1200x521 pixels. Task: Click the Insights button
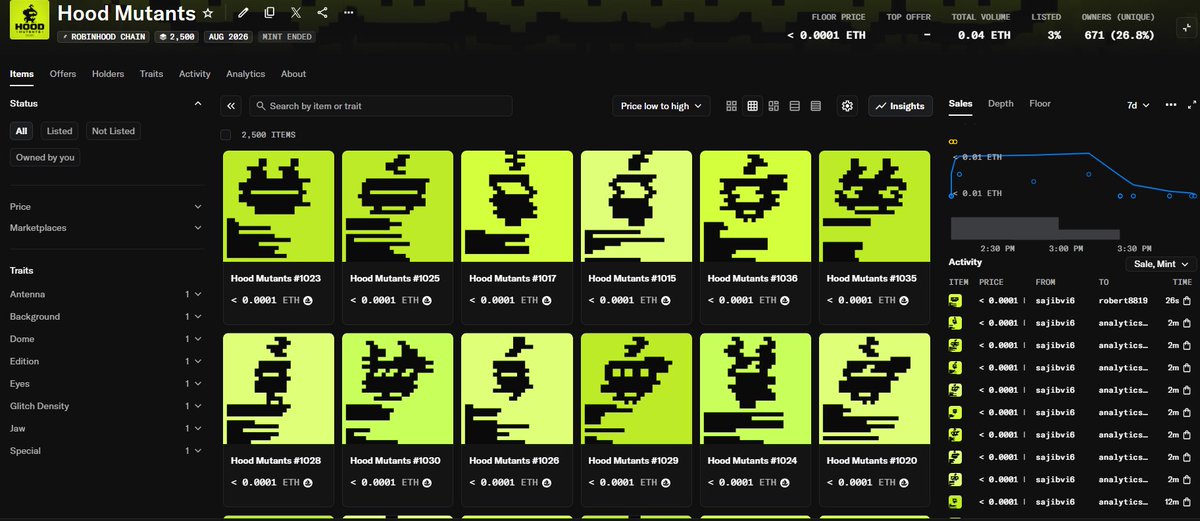[901, 106]
